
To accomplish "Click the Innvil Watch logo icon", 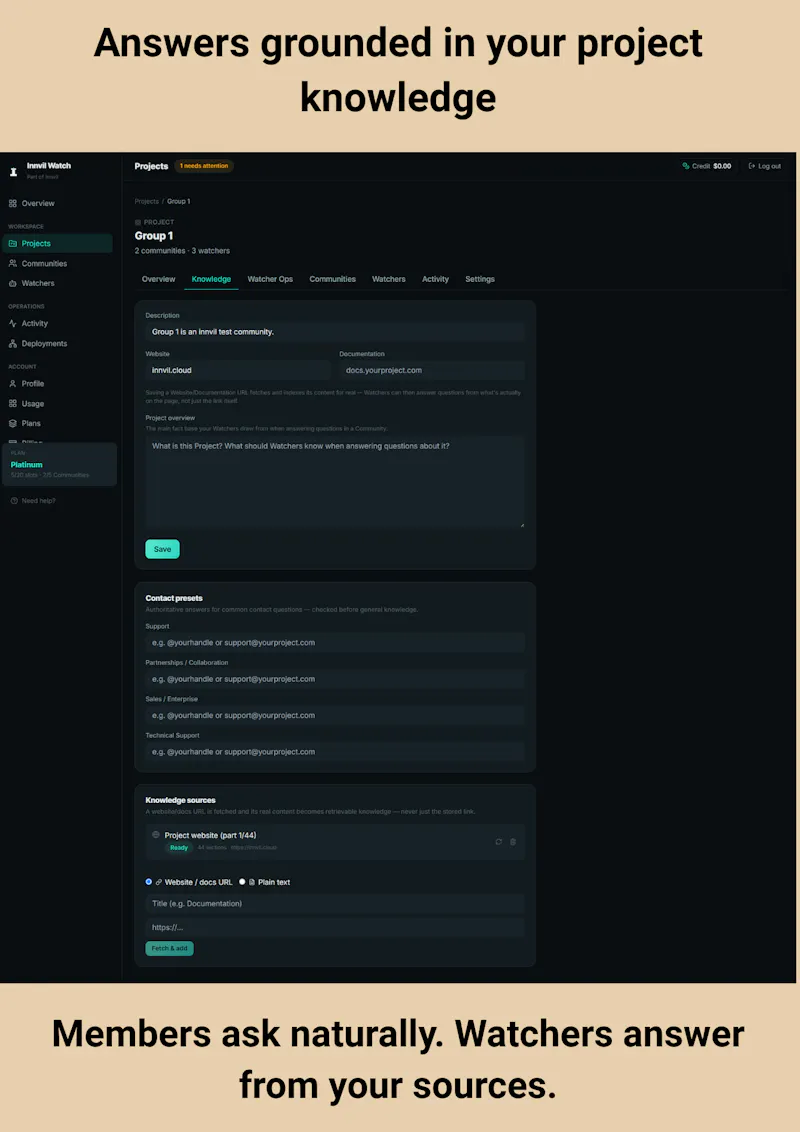I will tap(13, 171).
